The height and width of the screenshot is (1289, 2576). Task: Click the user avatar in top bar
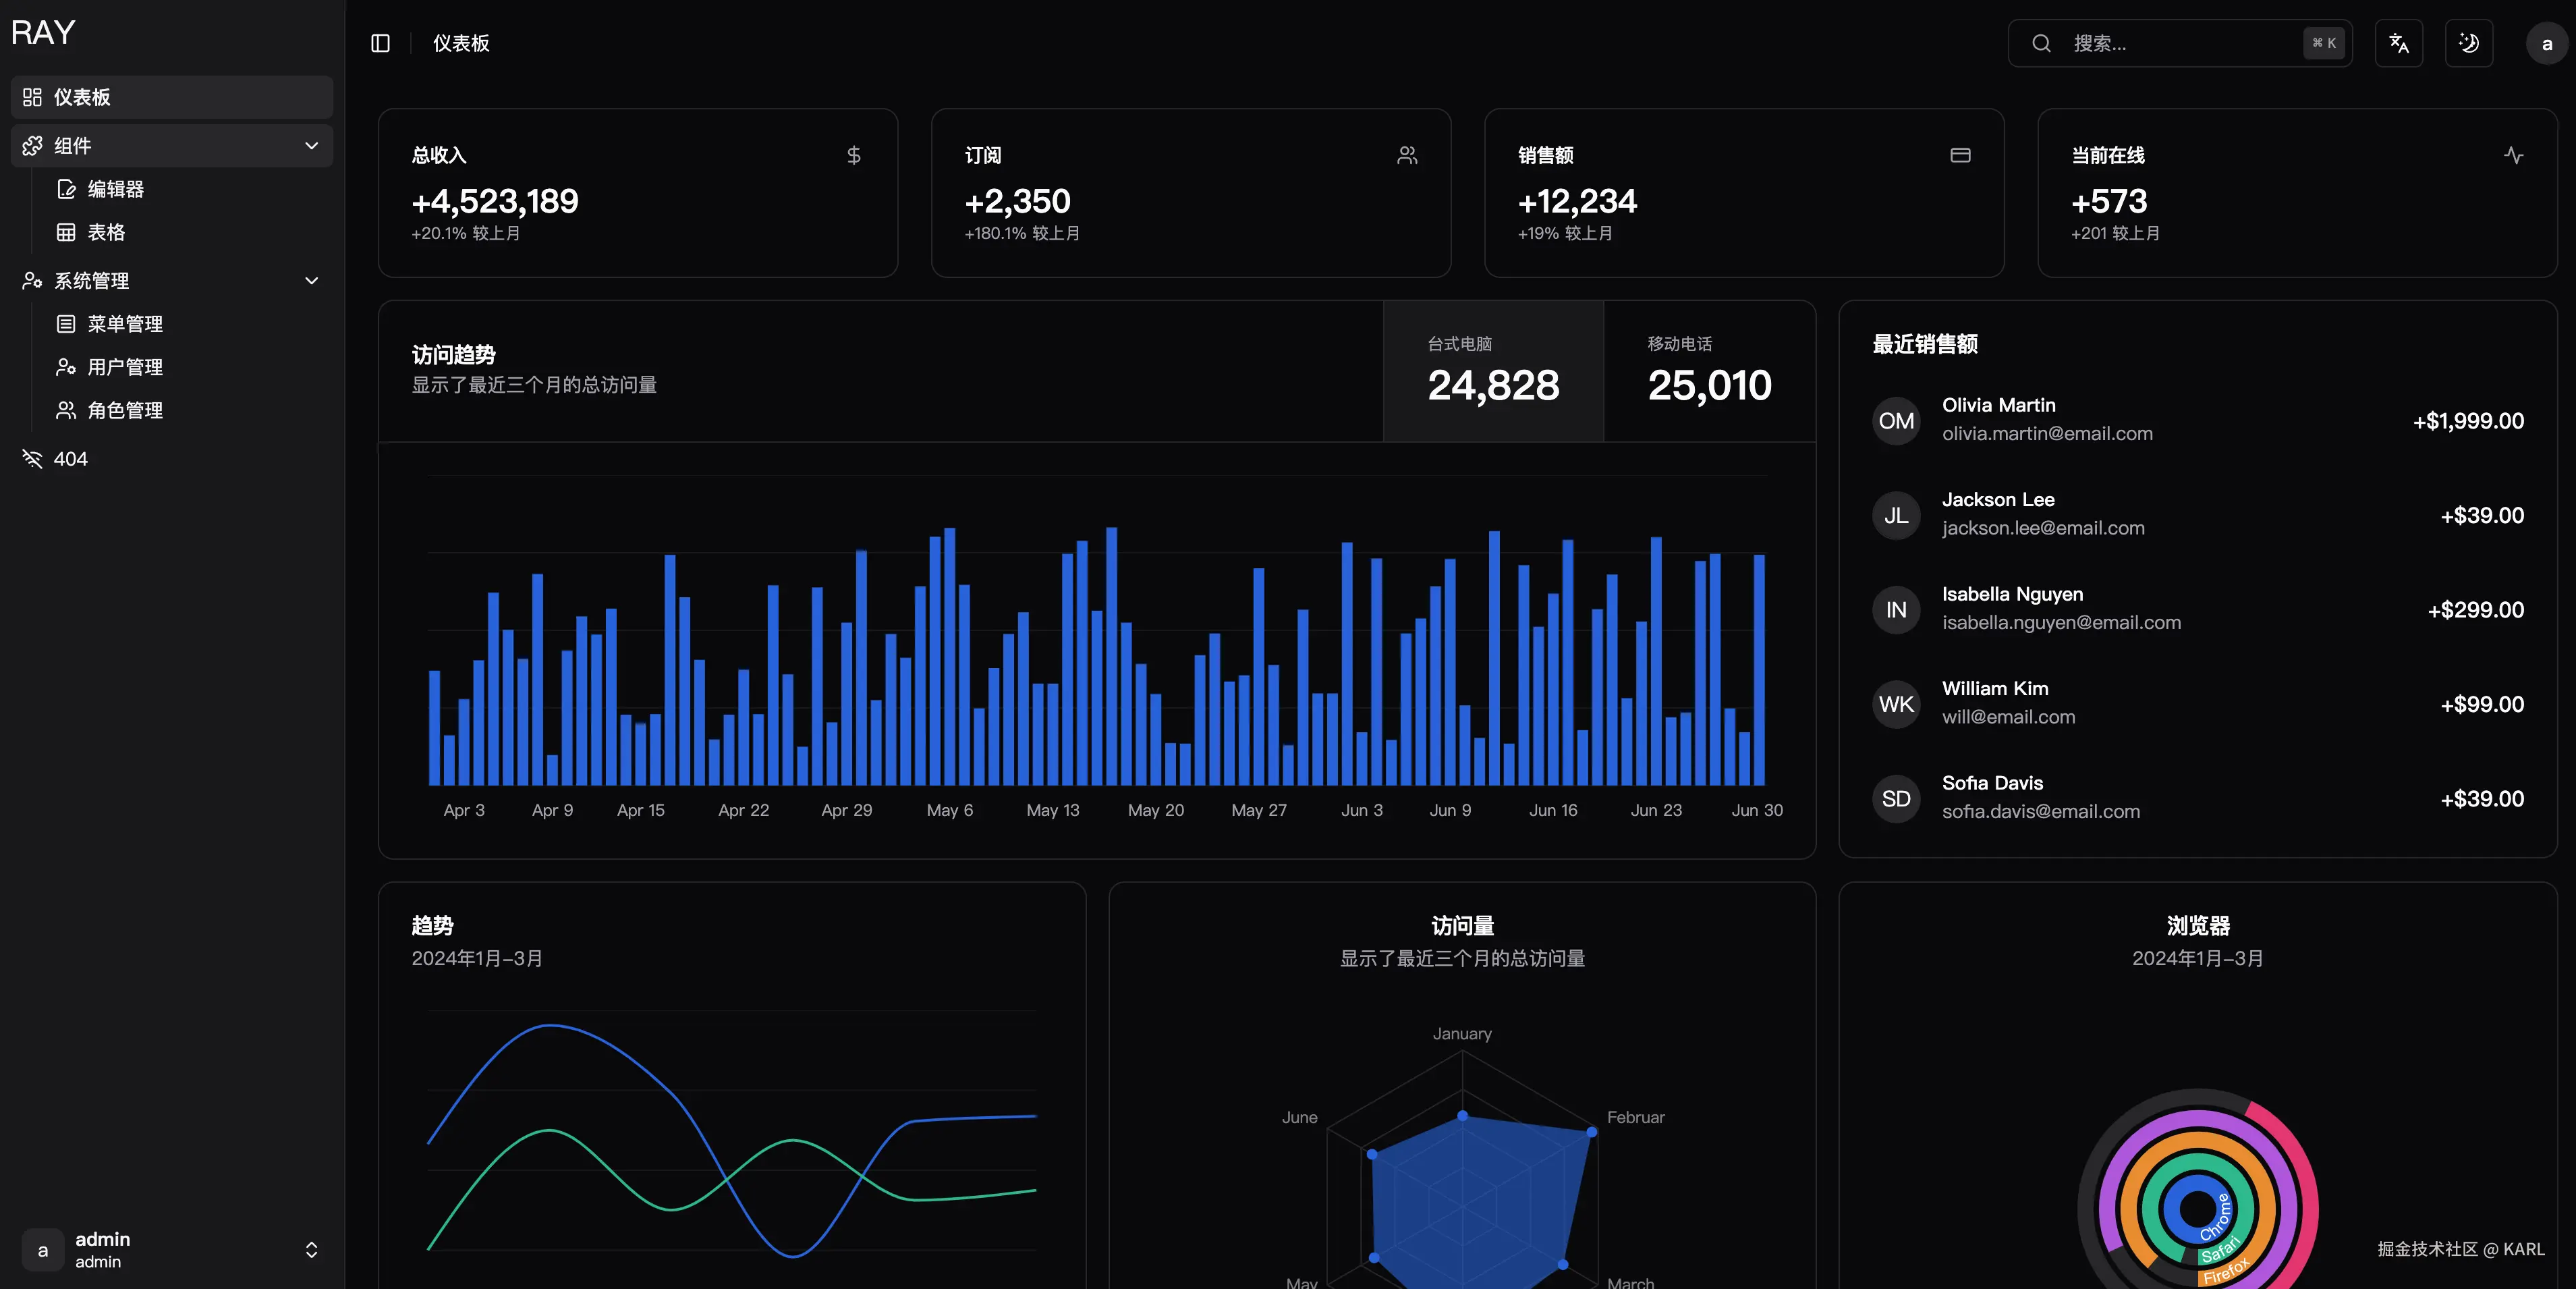tap(2546, 44)
